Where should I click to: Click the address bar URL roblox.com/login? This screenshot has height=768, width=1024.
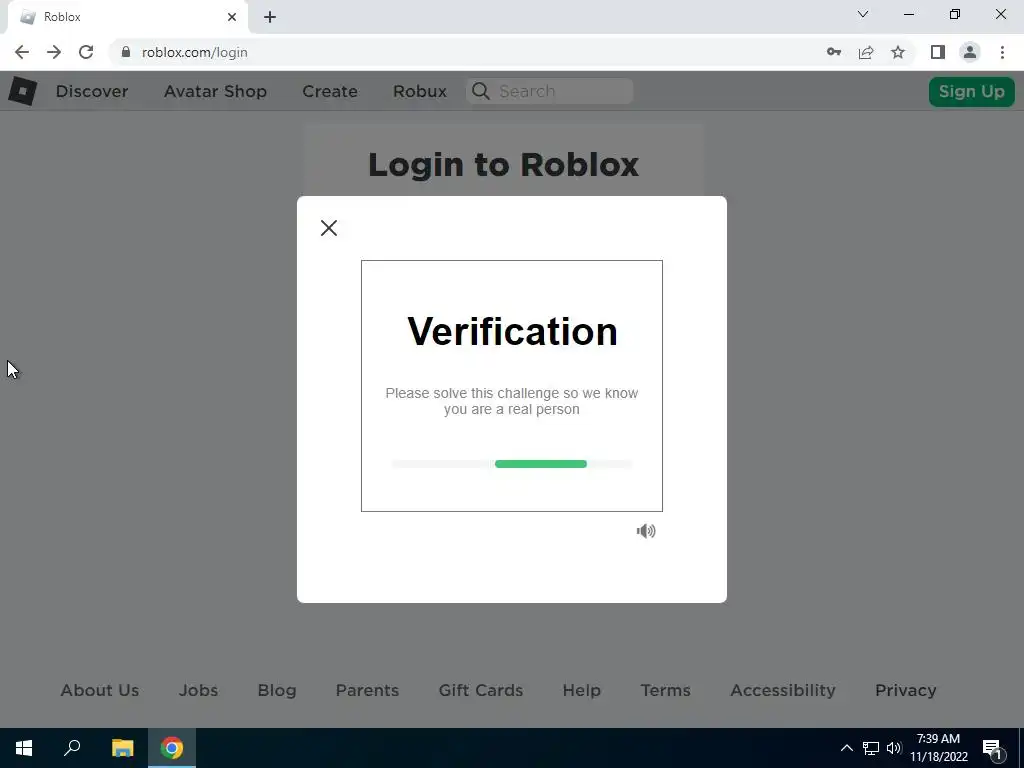[195, 52]
